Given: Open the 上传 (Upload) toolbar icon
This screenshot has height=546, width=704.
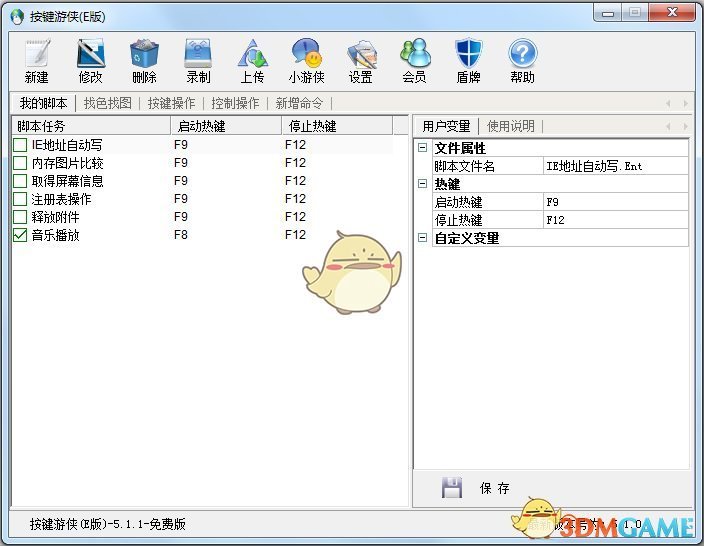Looking at the screenshot, I should pyautogui.click(x=252, y=62).
